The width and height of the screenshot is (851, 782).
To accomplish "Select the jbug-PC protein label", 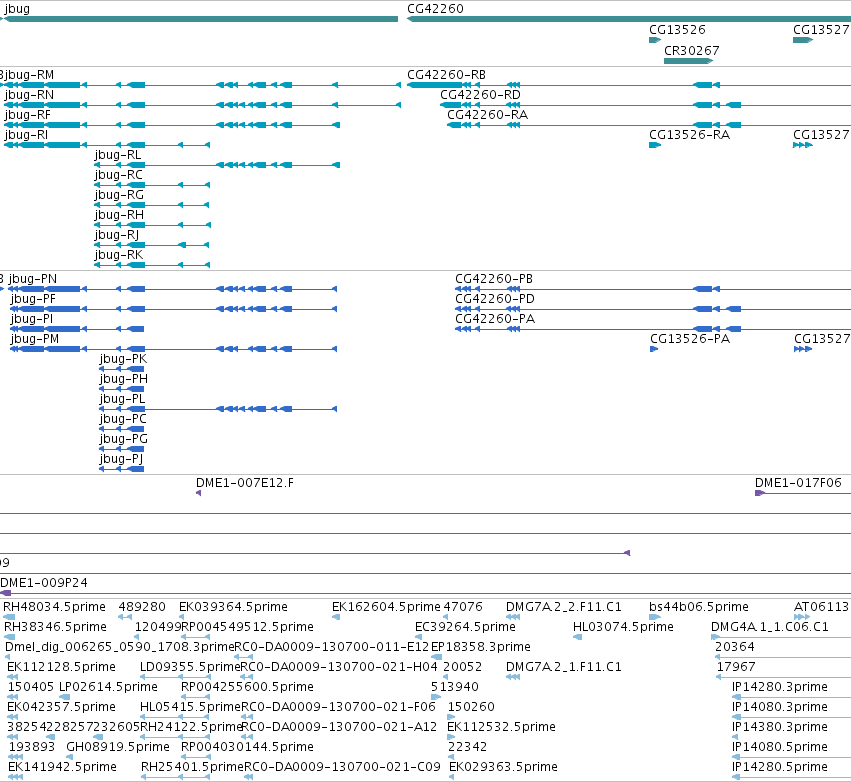I will click(123, 419).
